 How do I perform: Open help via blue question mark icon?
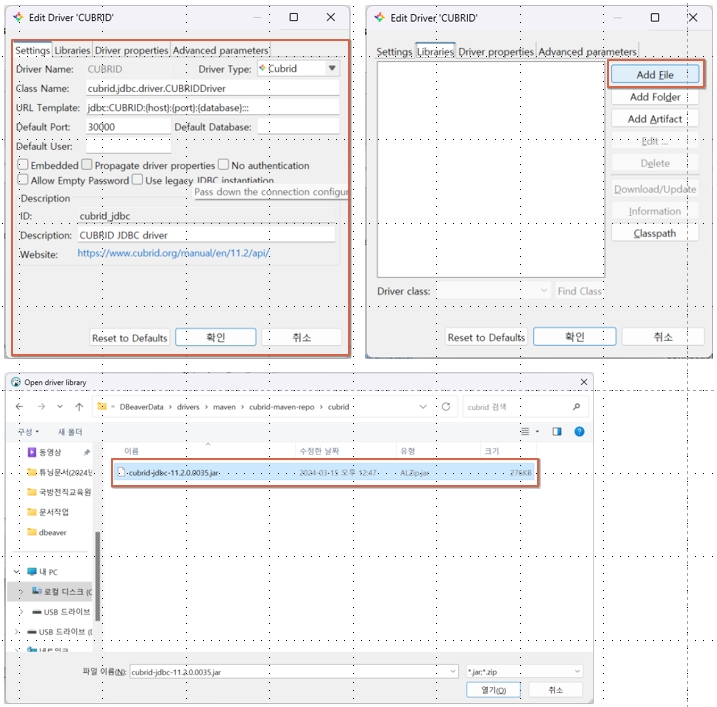tap(579, 431)
